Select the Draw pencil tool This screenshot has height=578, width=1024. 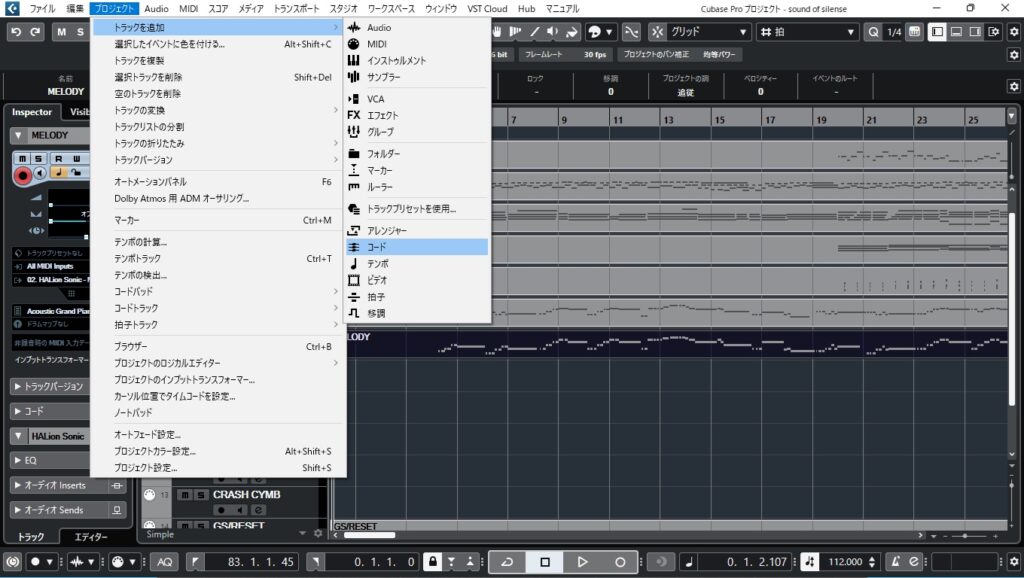tap(534, 32)
